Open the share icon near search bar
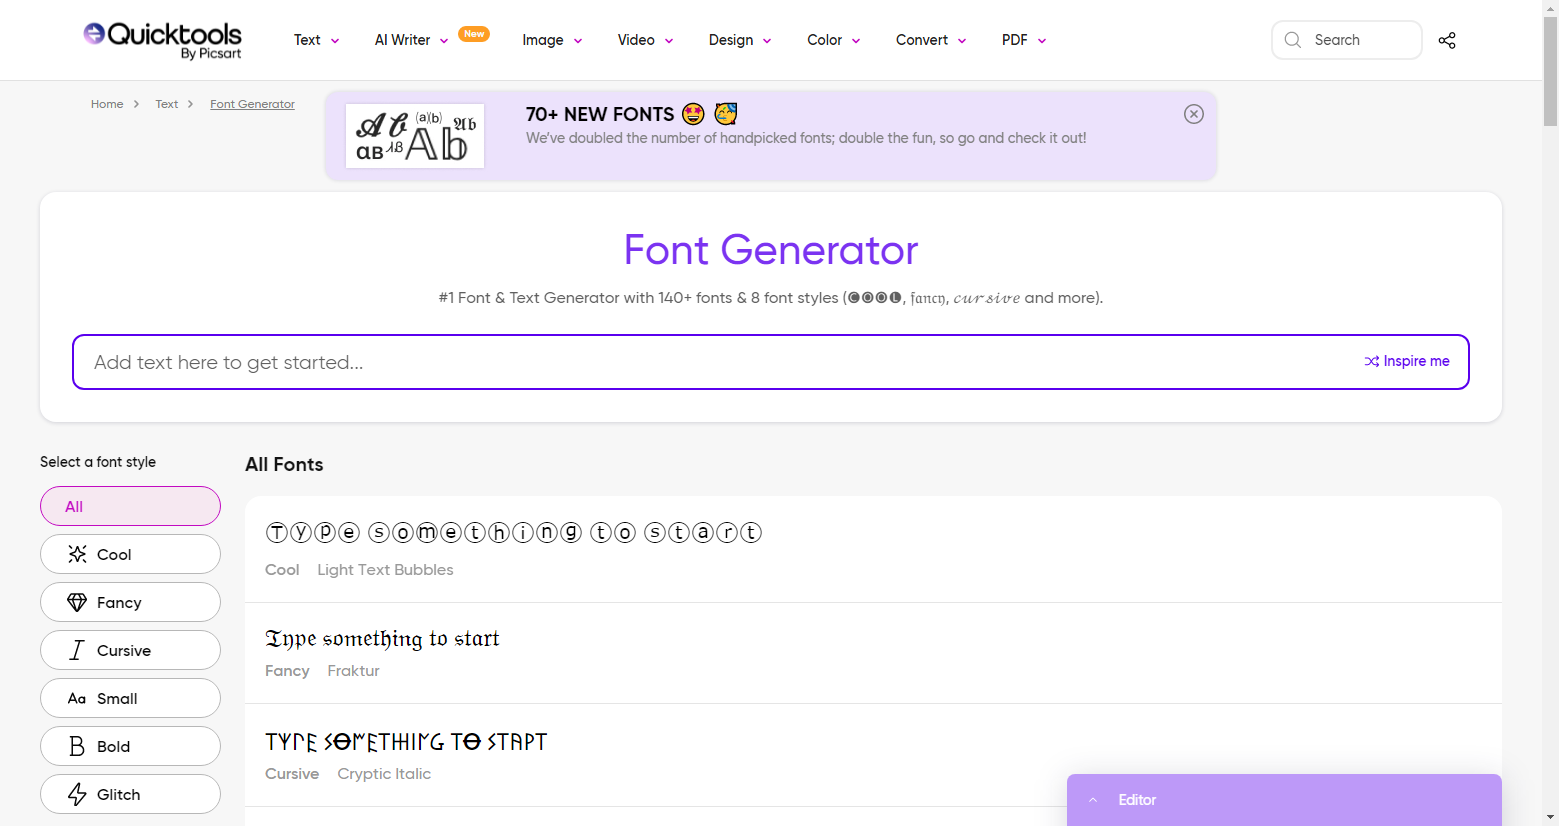Screen dimensions: 1559x826 coord(1447,40)
